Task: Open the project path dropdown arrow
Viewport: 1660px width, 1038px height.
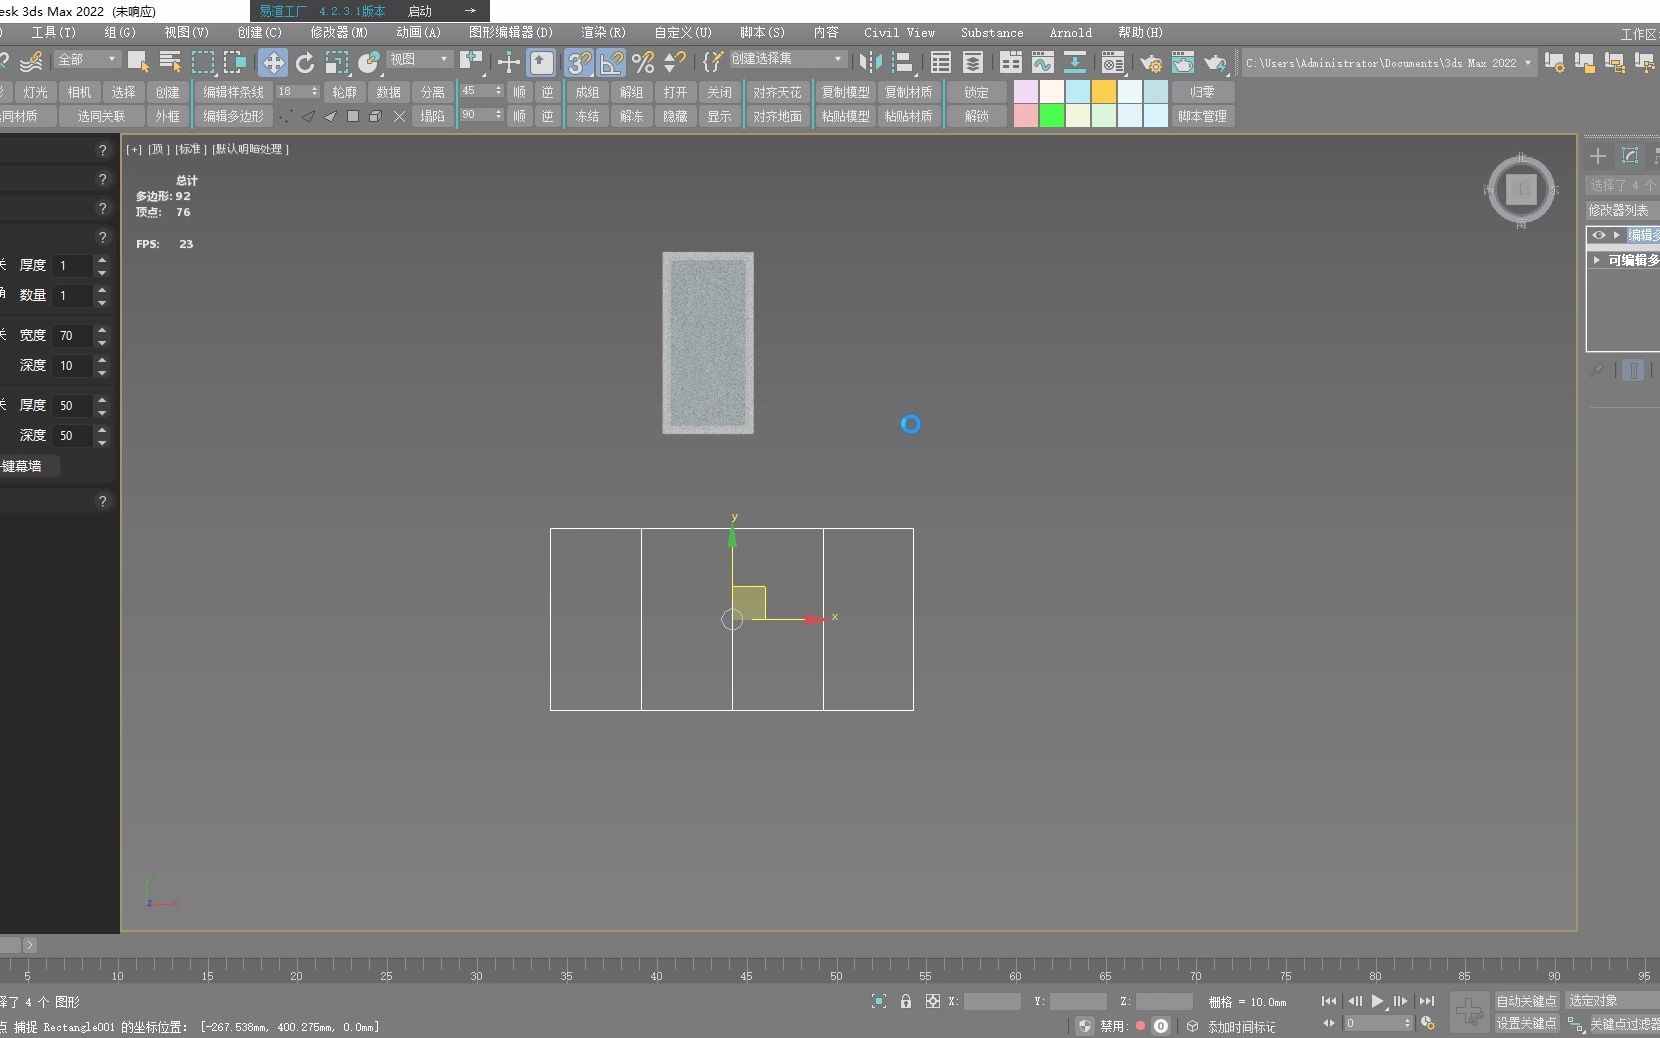Action: pos(1527,63)
